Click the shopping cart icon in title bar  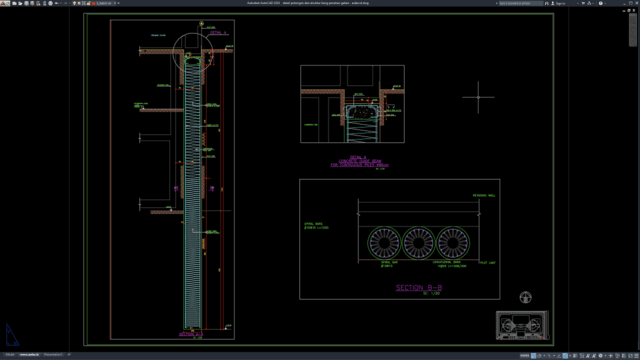(x=583, y=3)
